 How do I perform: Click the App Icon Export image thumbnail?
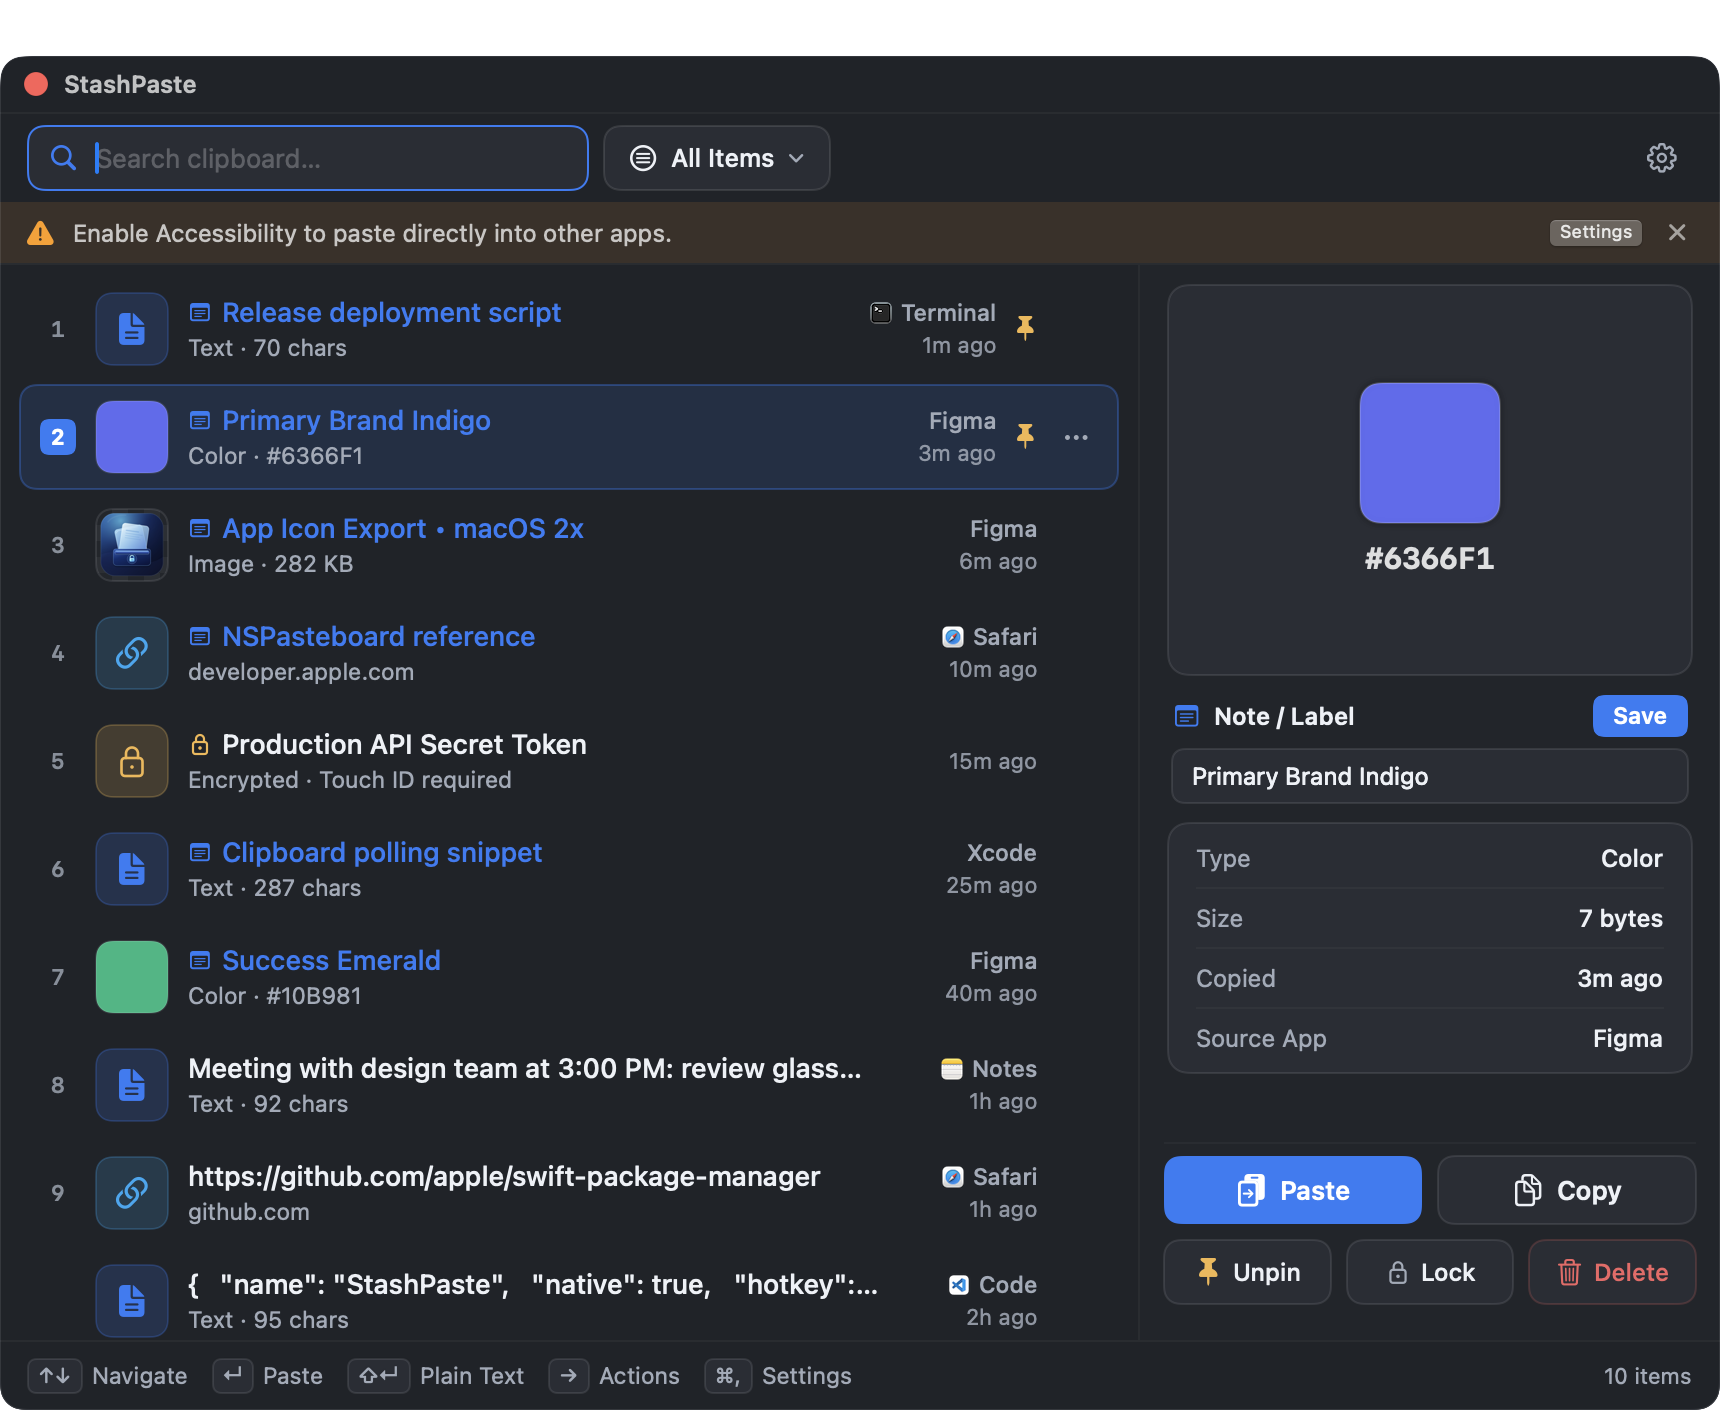[x=132, y=545]
